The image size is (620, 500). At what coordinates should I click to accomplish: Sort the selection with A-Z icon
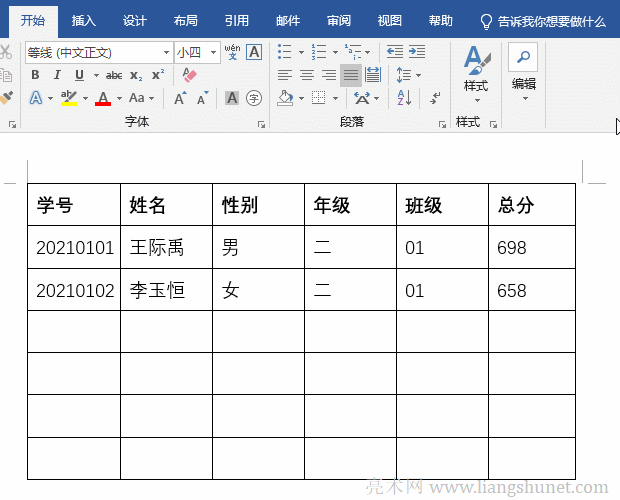[x=404, y=98]
